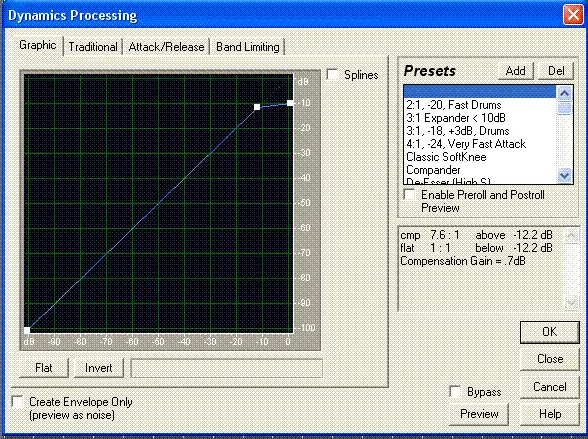This screenshot has height=439, width=588.
Task: Toggle Enable Preroll and Postroll Preview
Action: (x=409, y=195)
